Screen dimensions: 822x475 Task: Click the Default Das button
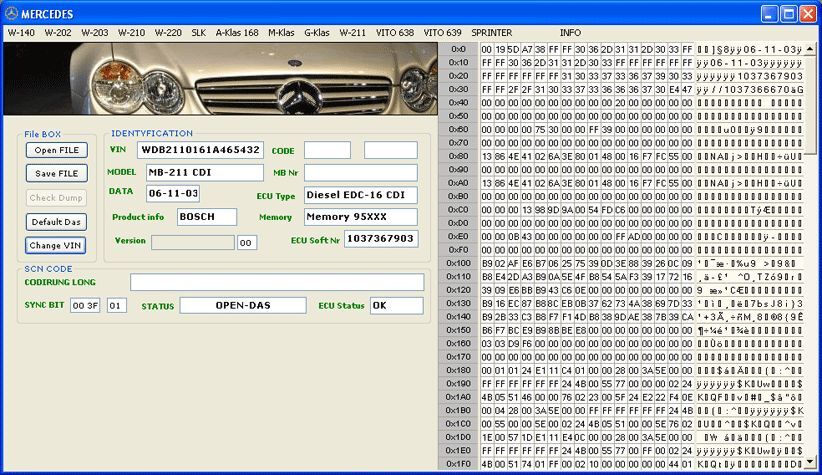[56, 222]
